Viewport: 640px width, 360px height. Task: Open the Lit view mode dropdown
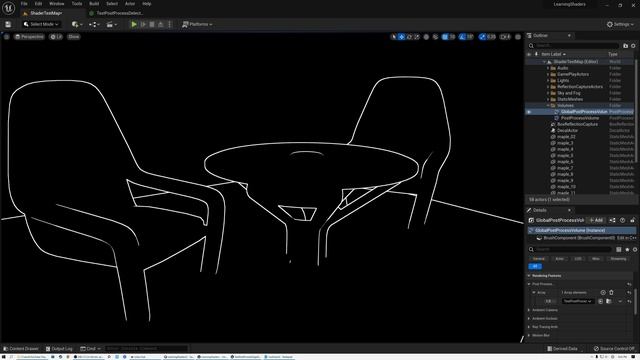pyautogui.click(x=56, y=37)
